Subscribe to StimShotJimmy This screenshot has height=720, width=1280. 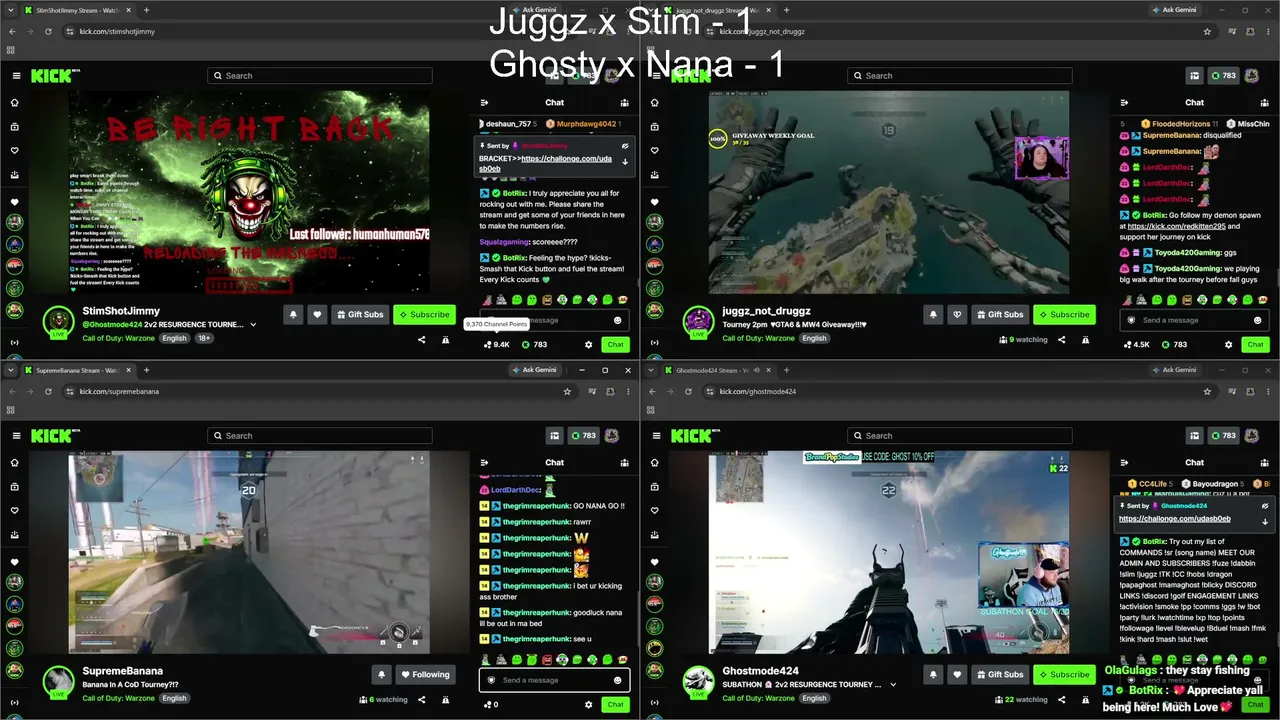[x=424, y=314]
